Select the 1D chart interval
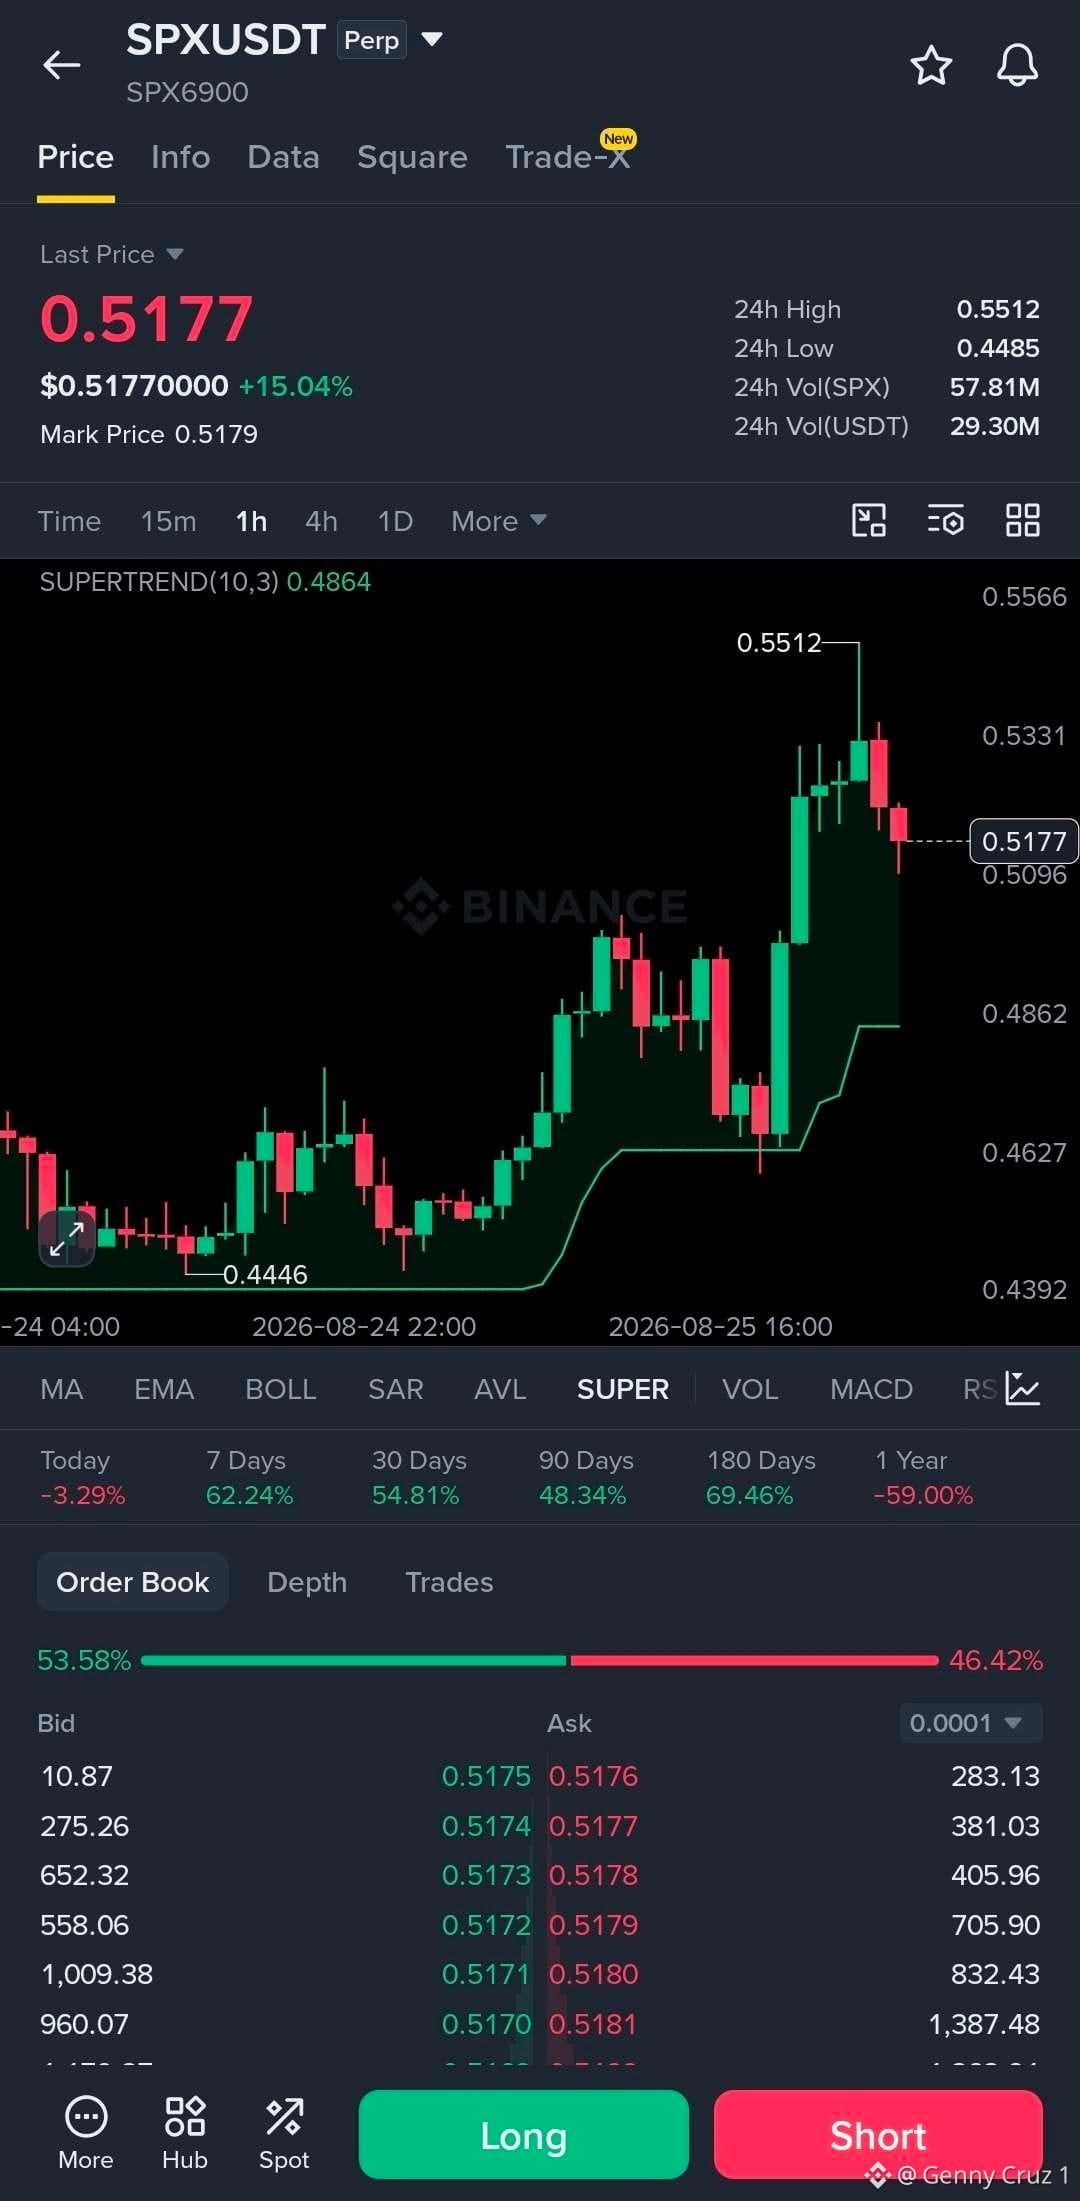This screenshot has height=2201, width=1080. pyautogui.click(x=395, y=520)
